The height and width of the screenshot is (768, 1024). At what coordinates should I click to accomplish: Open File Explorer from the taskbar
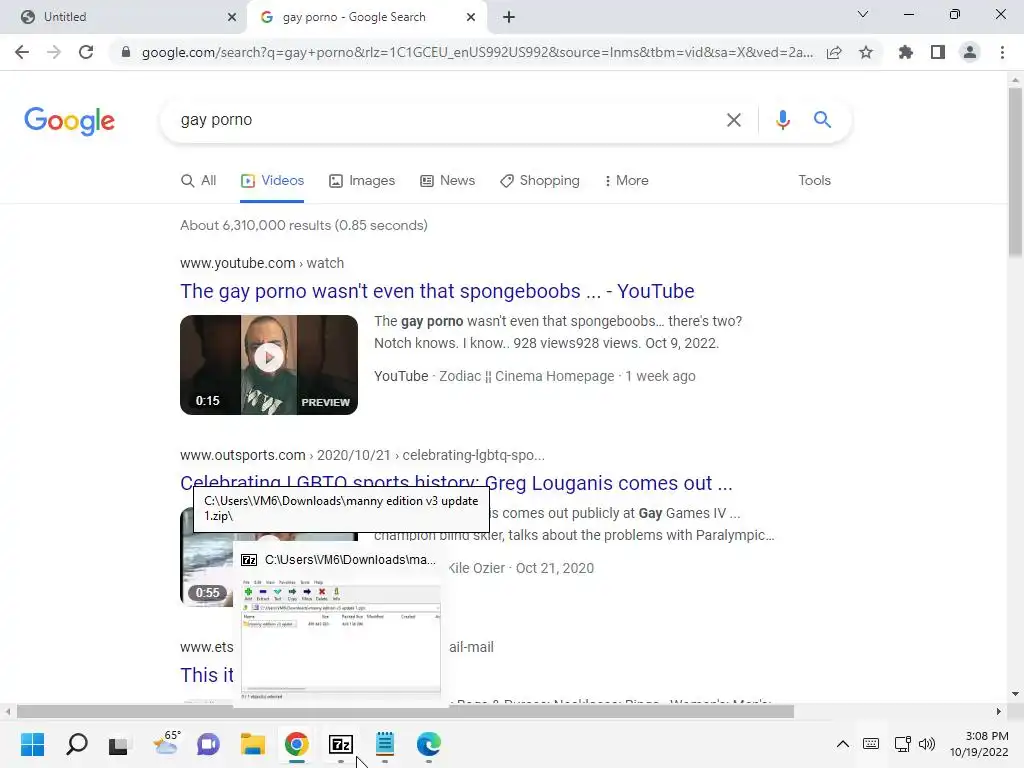pyautogui.click(x=252, y=744)
